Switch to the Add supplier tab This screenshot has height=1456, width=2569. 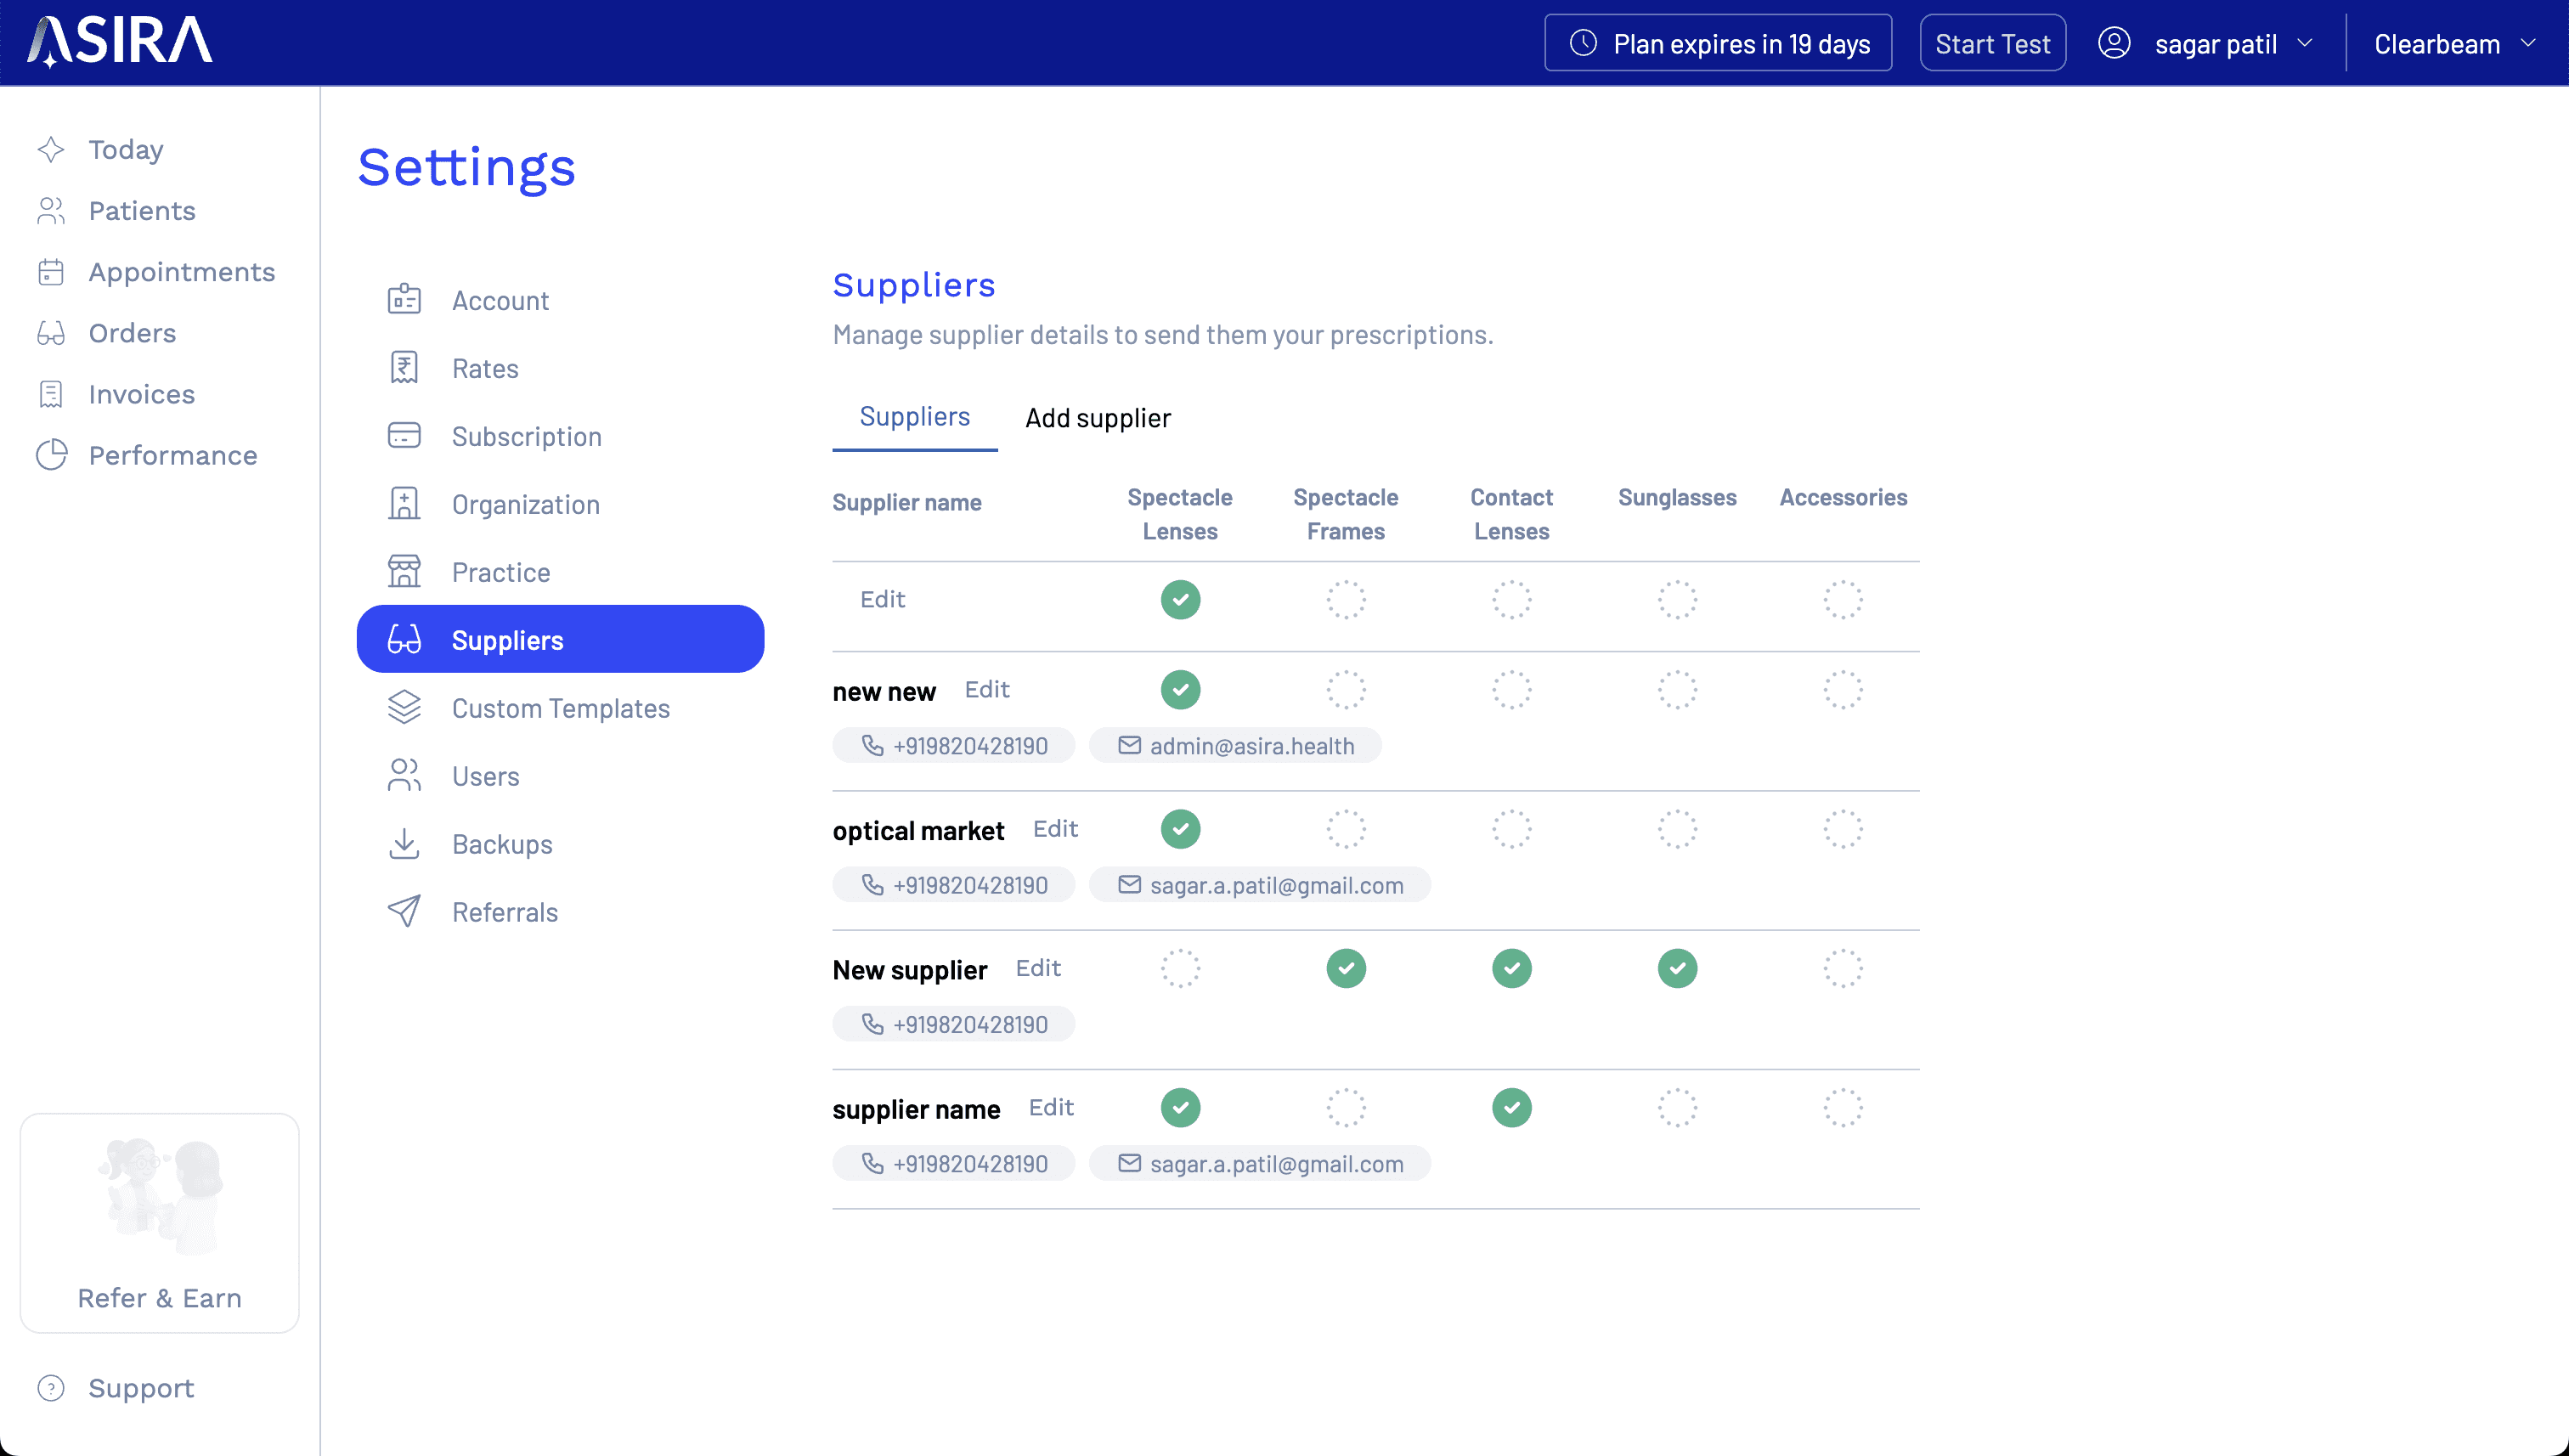coord(1097,418)
